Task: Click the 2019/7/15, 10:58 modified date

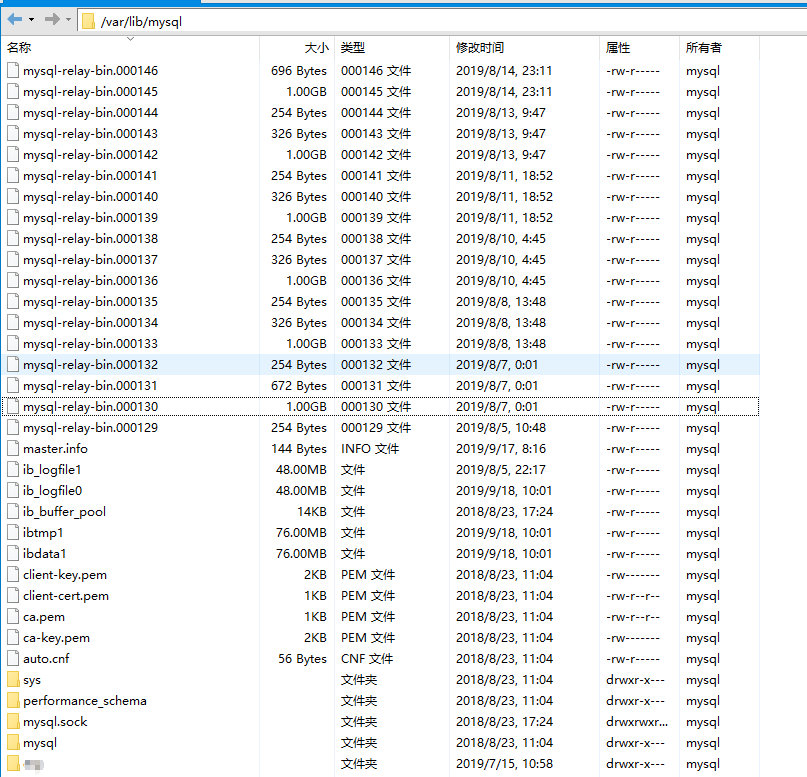Action: tap(504, 764)
